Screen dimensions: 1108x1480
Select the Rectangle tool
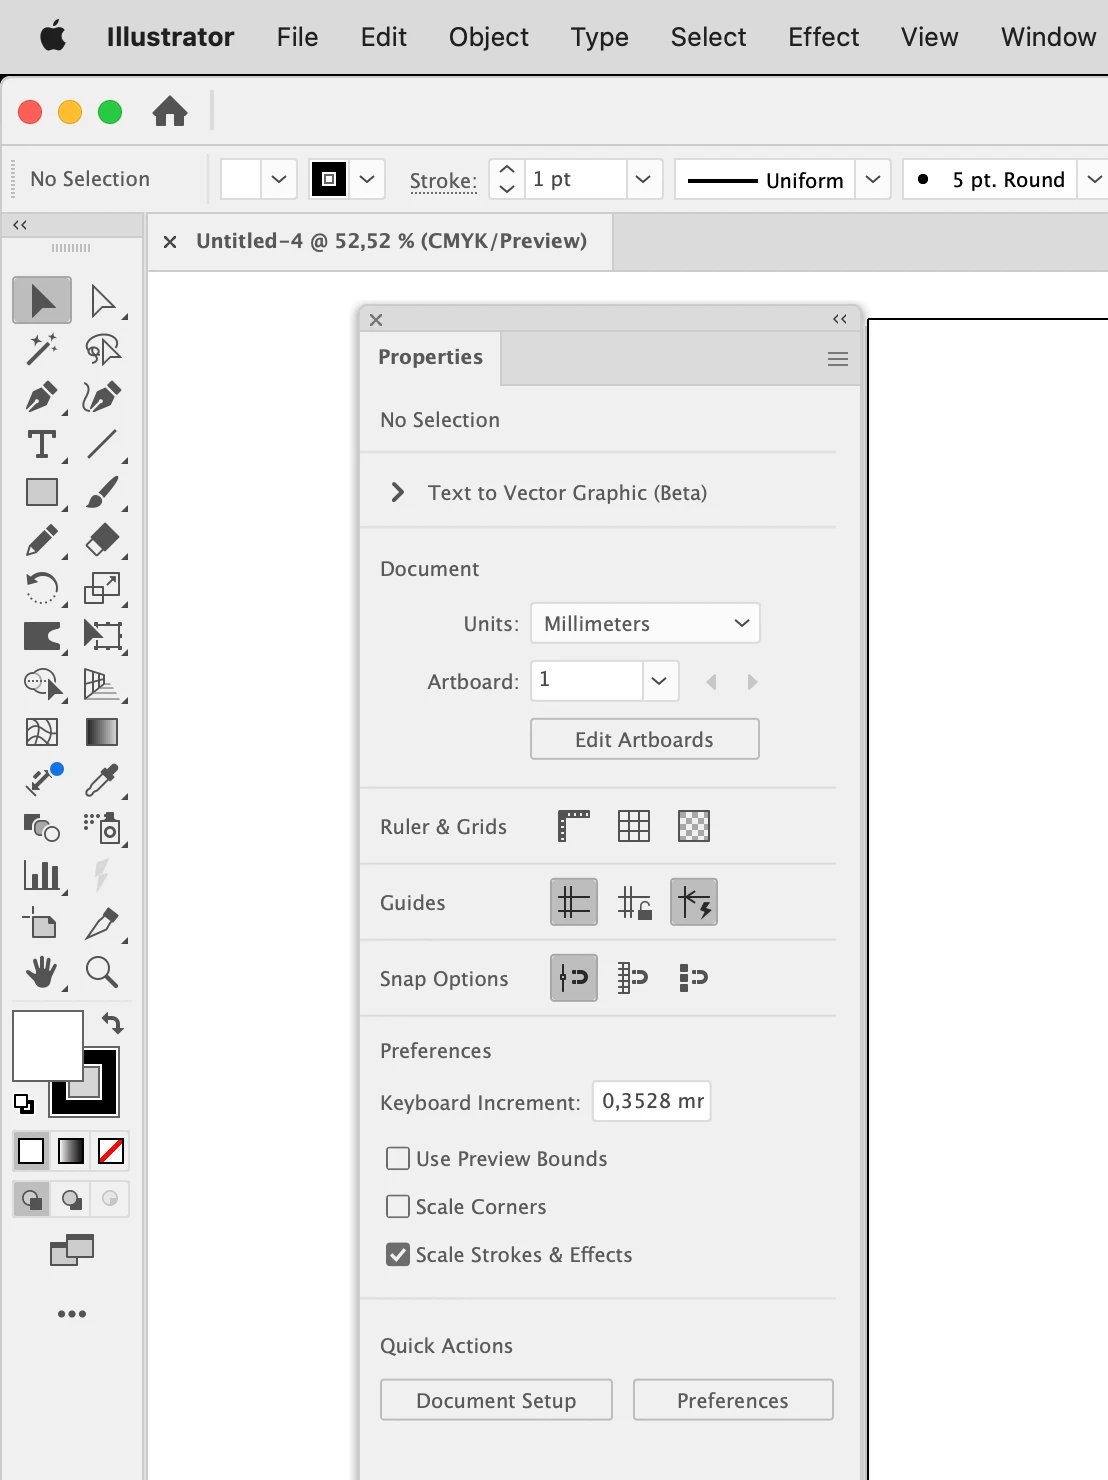pyautogui.click(x=42, y=492)
